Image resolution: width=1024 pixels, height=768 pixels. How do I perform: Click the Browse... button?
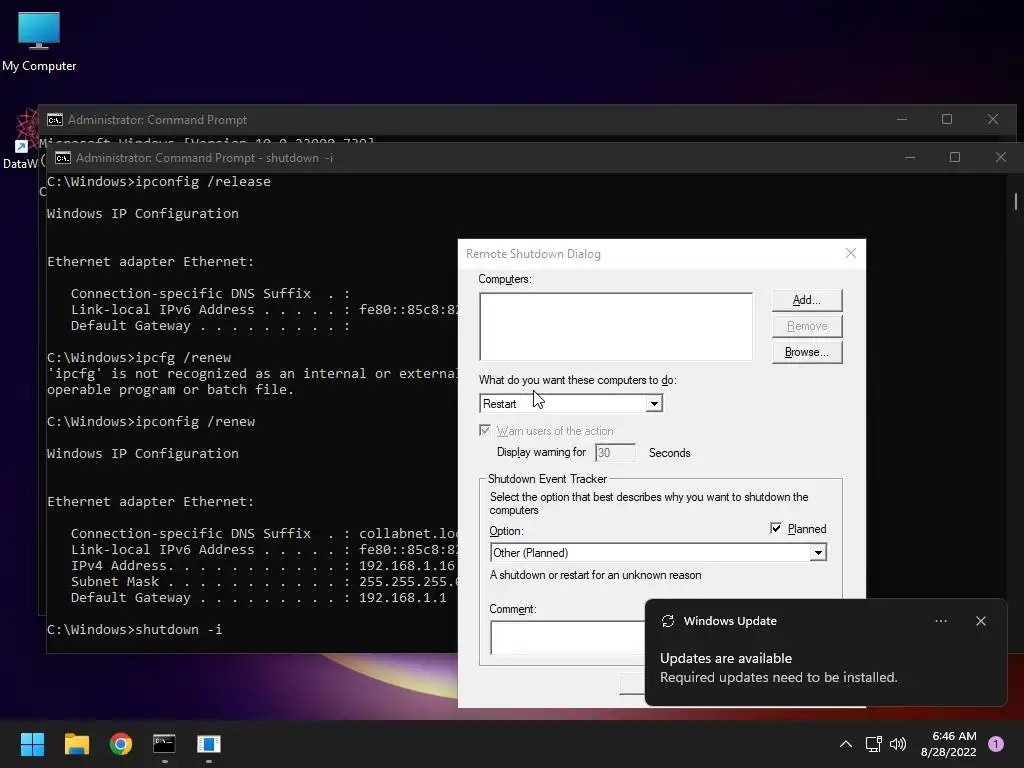807,352
